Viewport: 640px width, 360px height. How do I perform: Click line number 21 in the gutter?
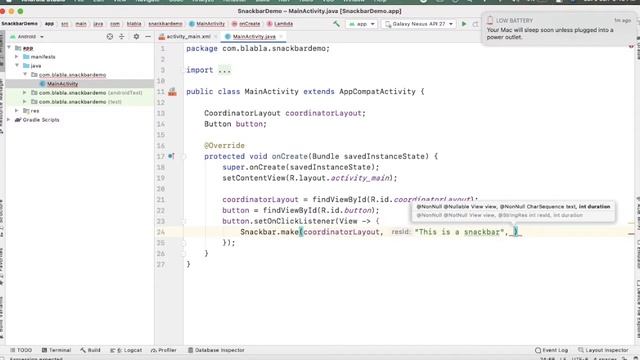161,200
